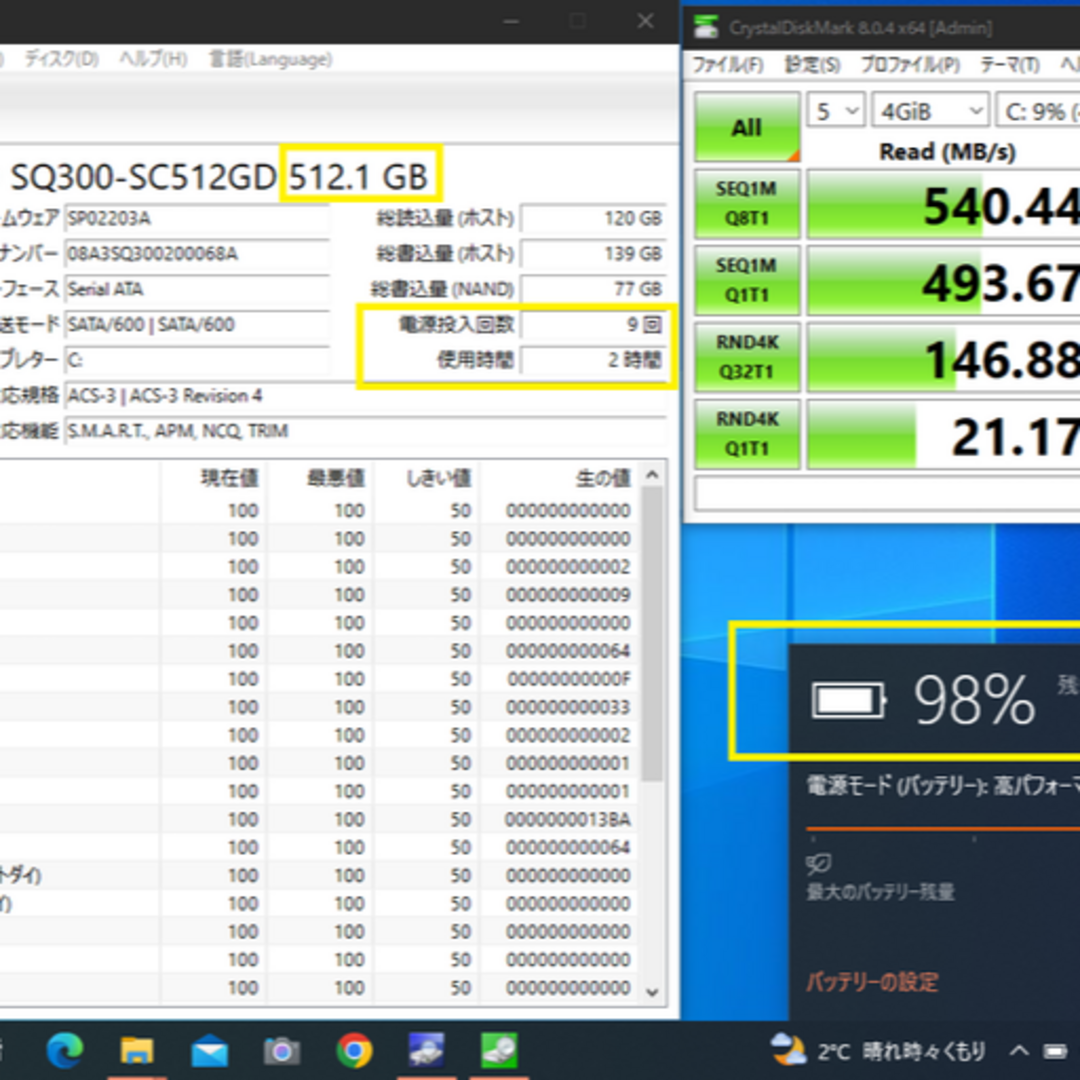Open ヘルプ(H) menu in CrystalDiskInfo
1080x1080 pixels.
pos(153,59)
